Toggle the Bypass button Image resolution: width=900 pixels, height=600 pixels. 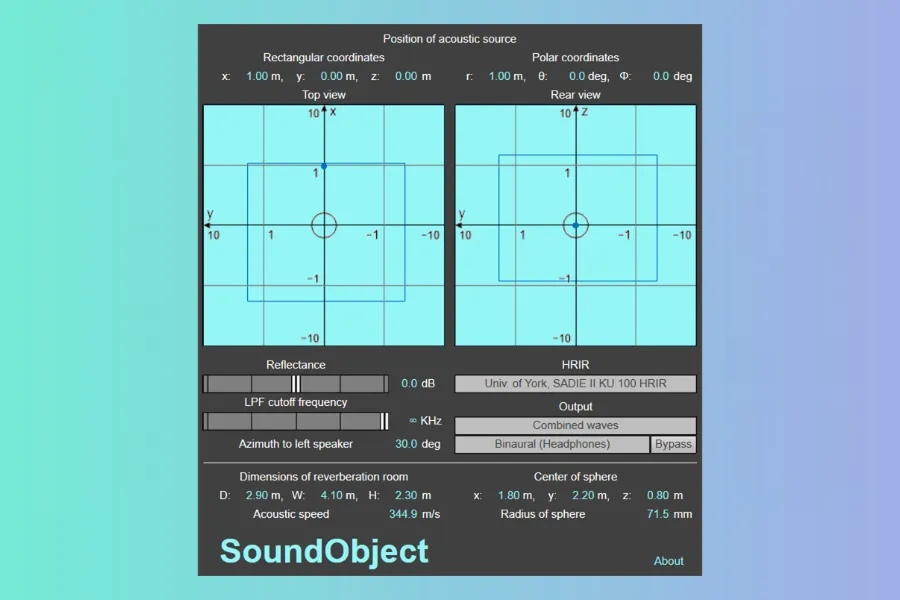(x=673, y=445)
